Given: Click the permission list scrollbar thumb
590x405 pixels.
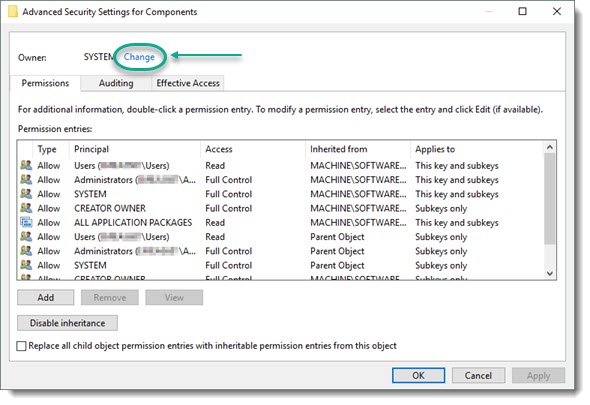Looking at the screenshot, I should click(550, 198).
